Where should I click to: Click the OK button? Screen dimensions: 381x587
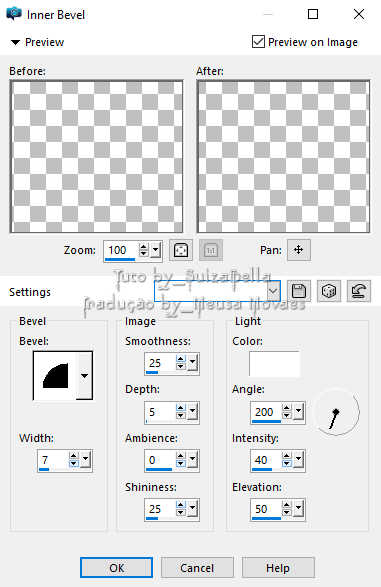[x=116, y=568]
